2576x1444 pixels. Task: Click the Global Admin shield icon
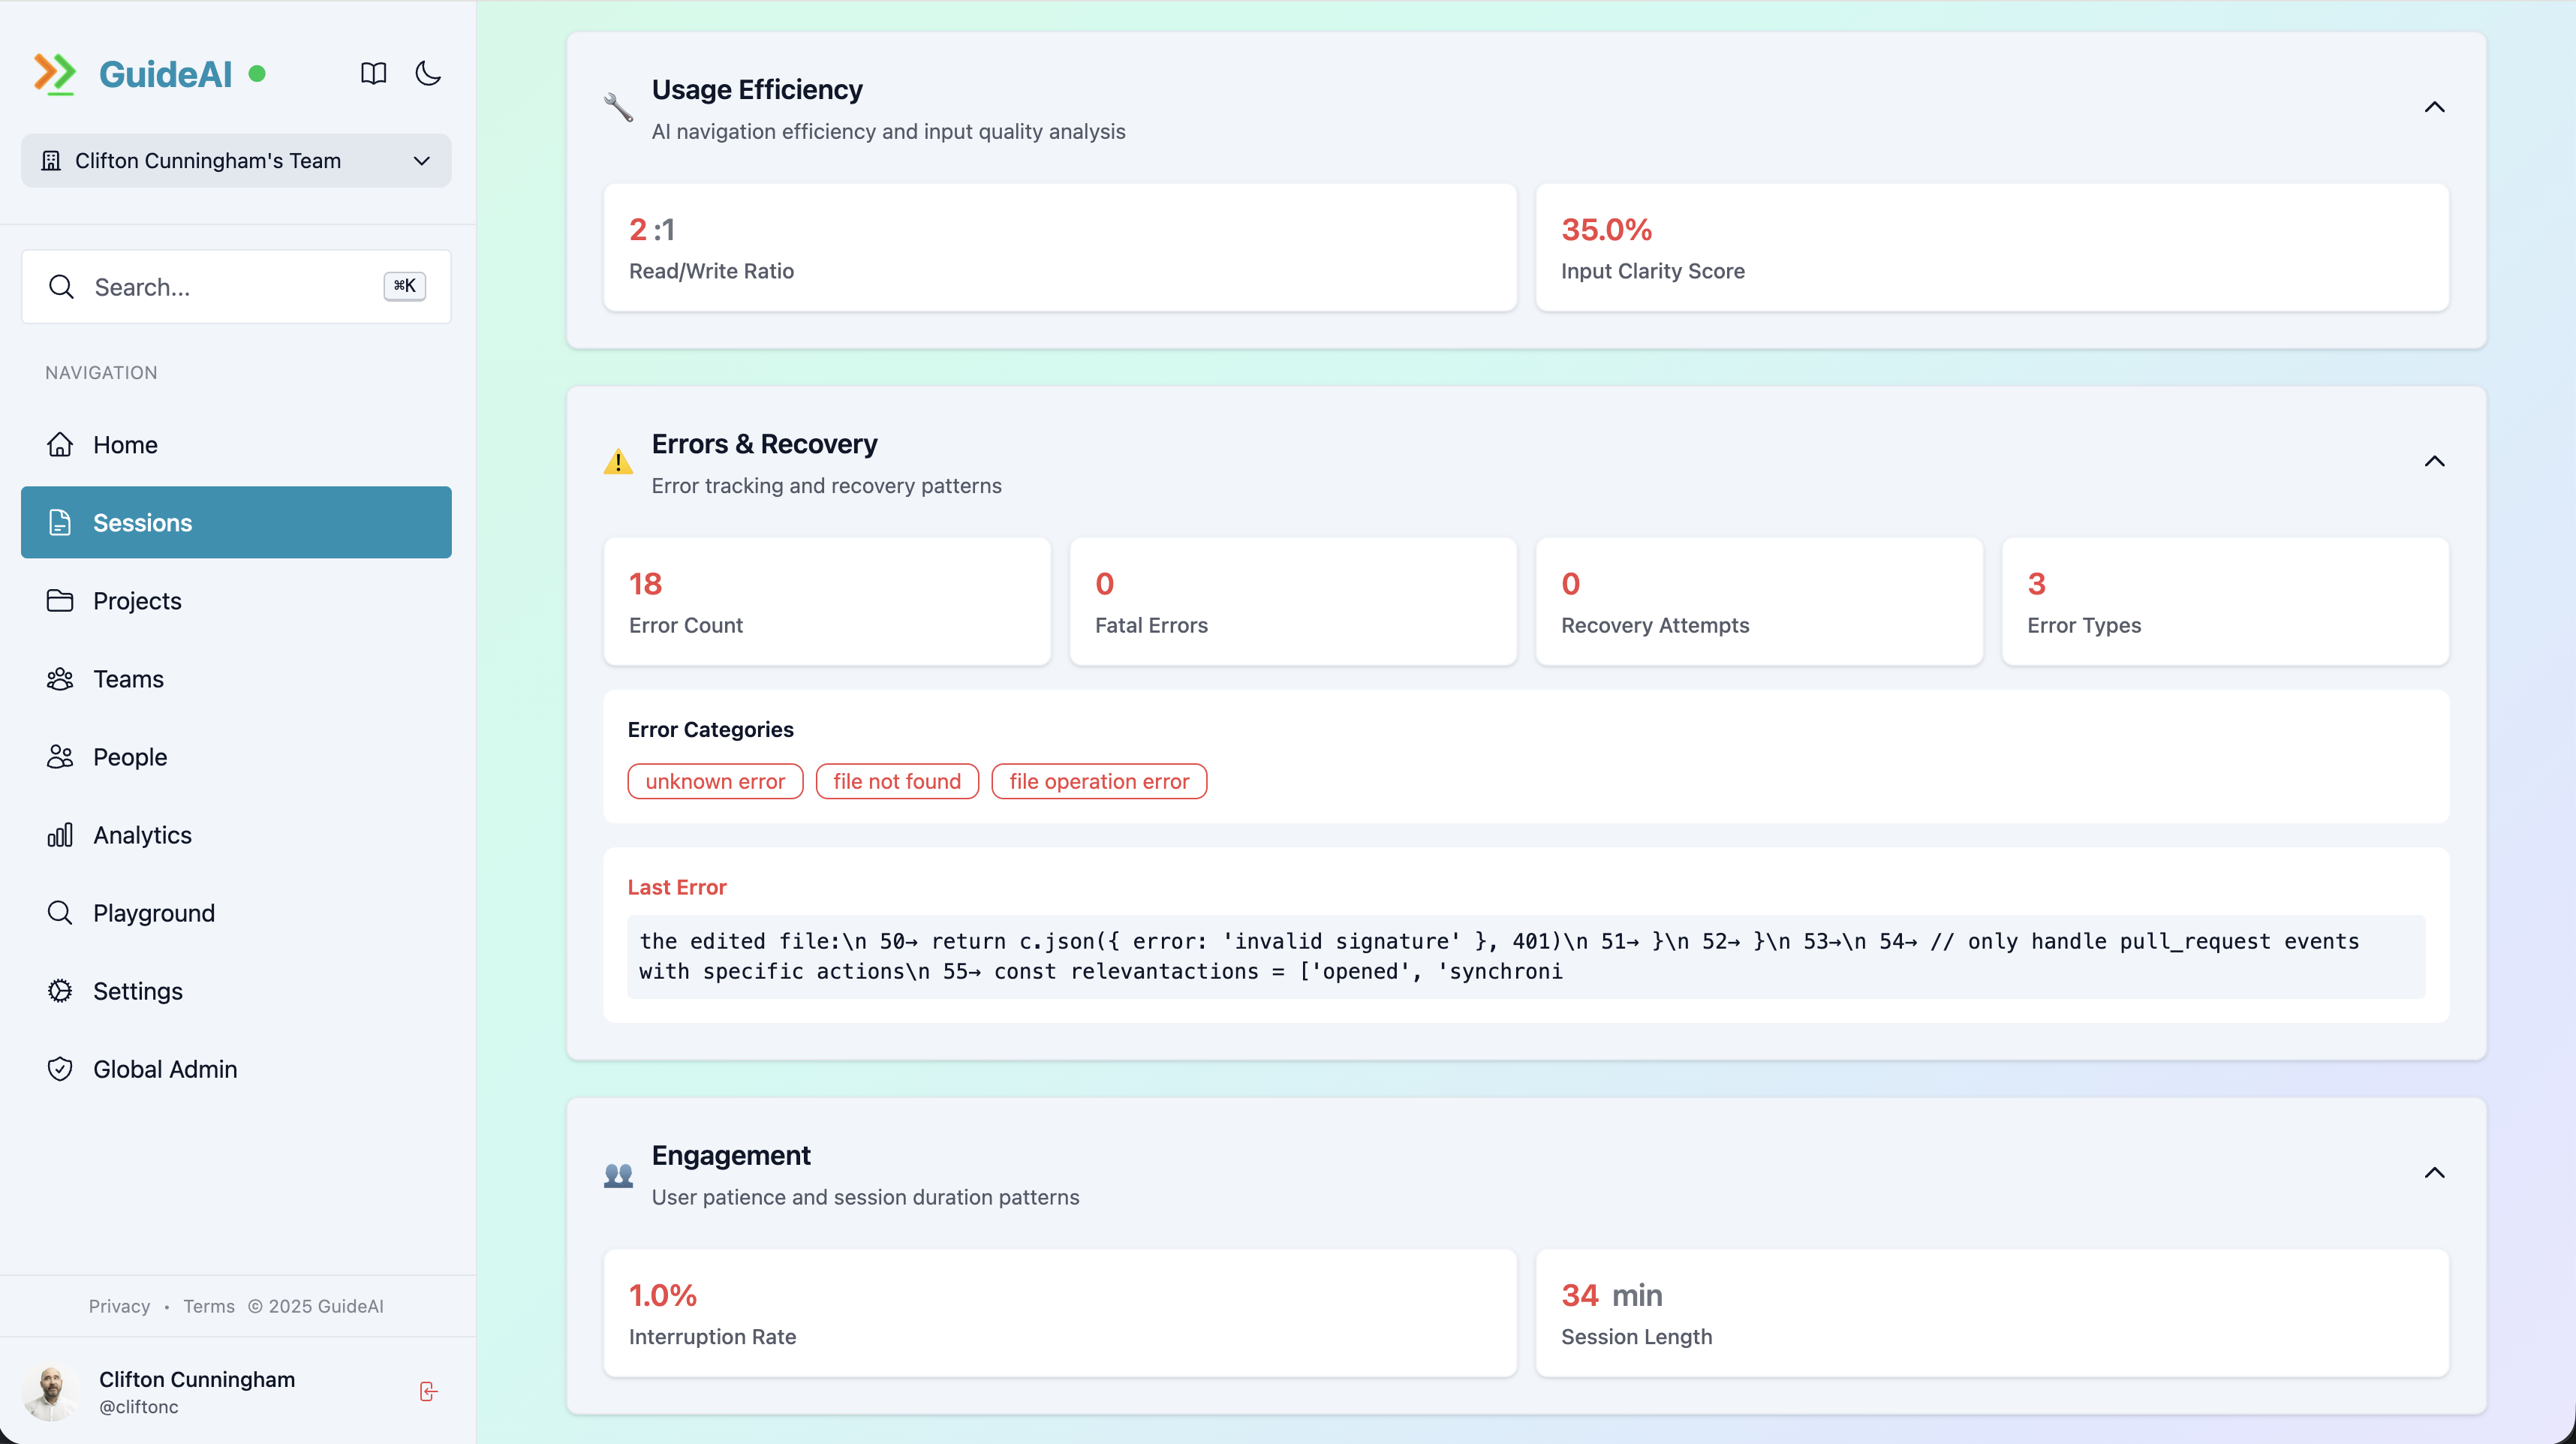[x=60, y=1068]
